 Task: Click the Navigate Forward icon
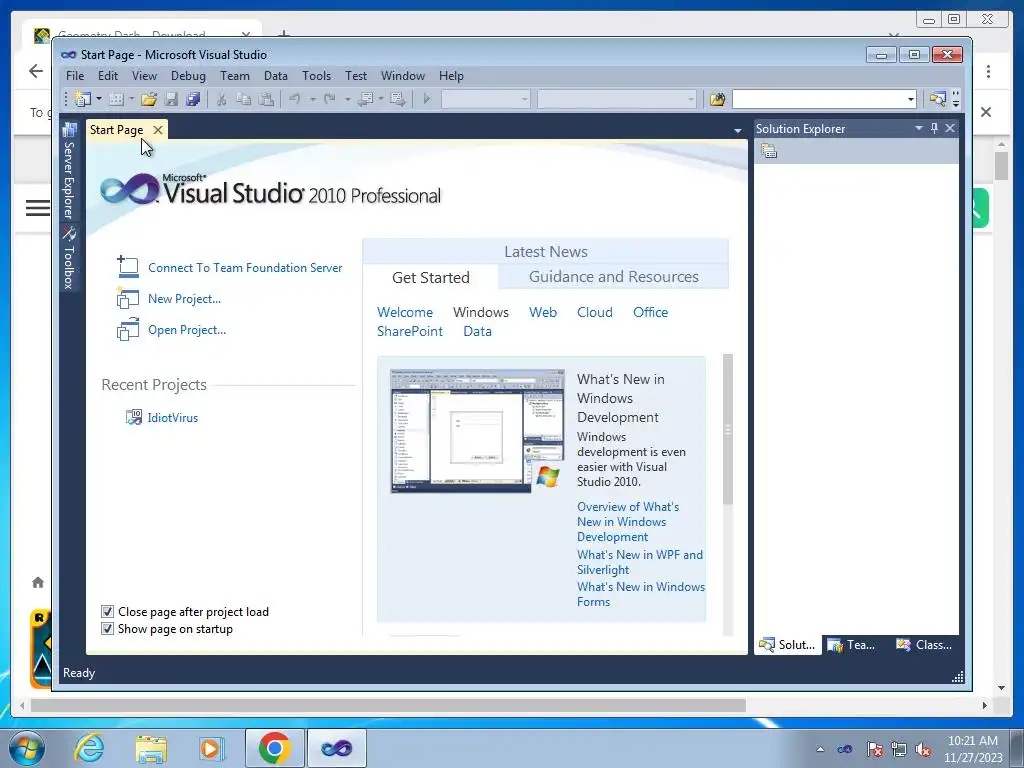pyautogui.click(x=397, y=99)
